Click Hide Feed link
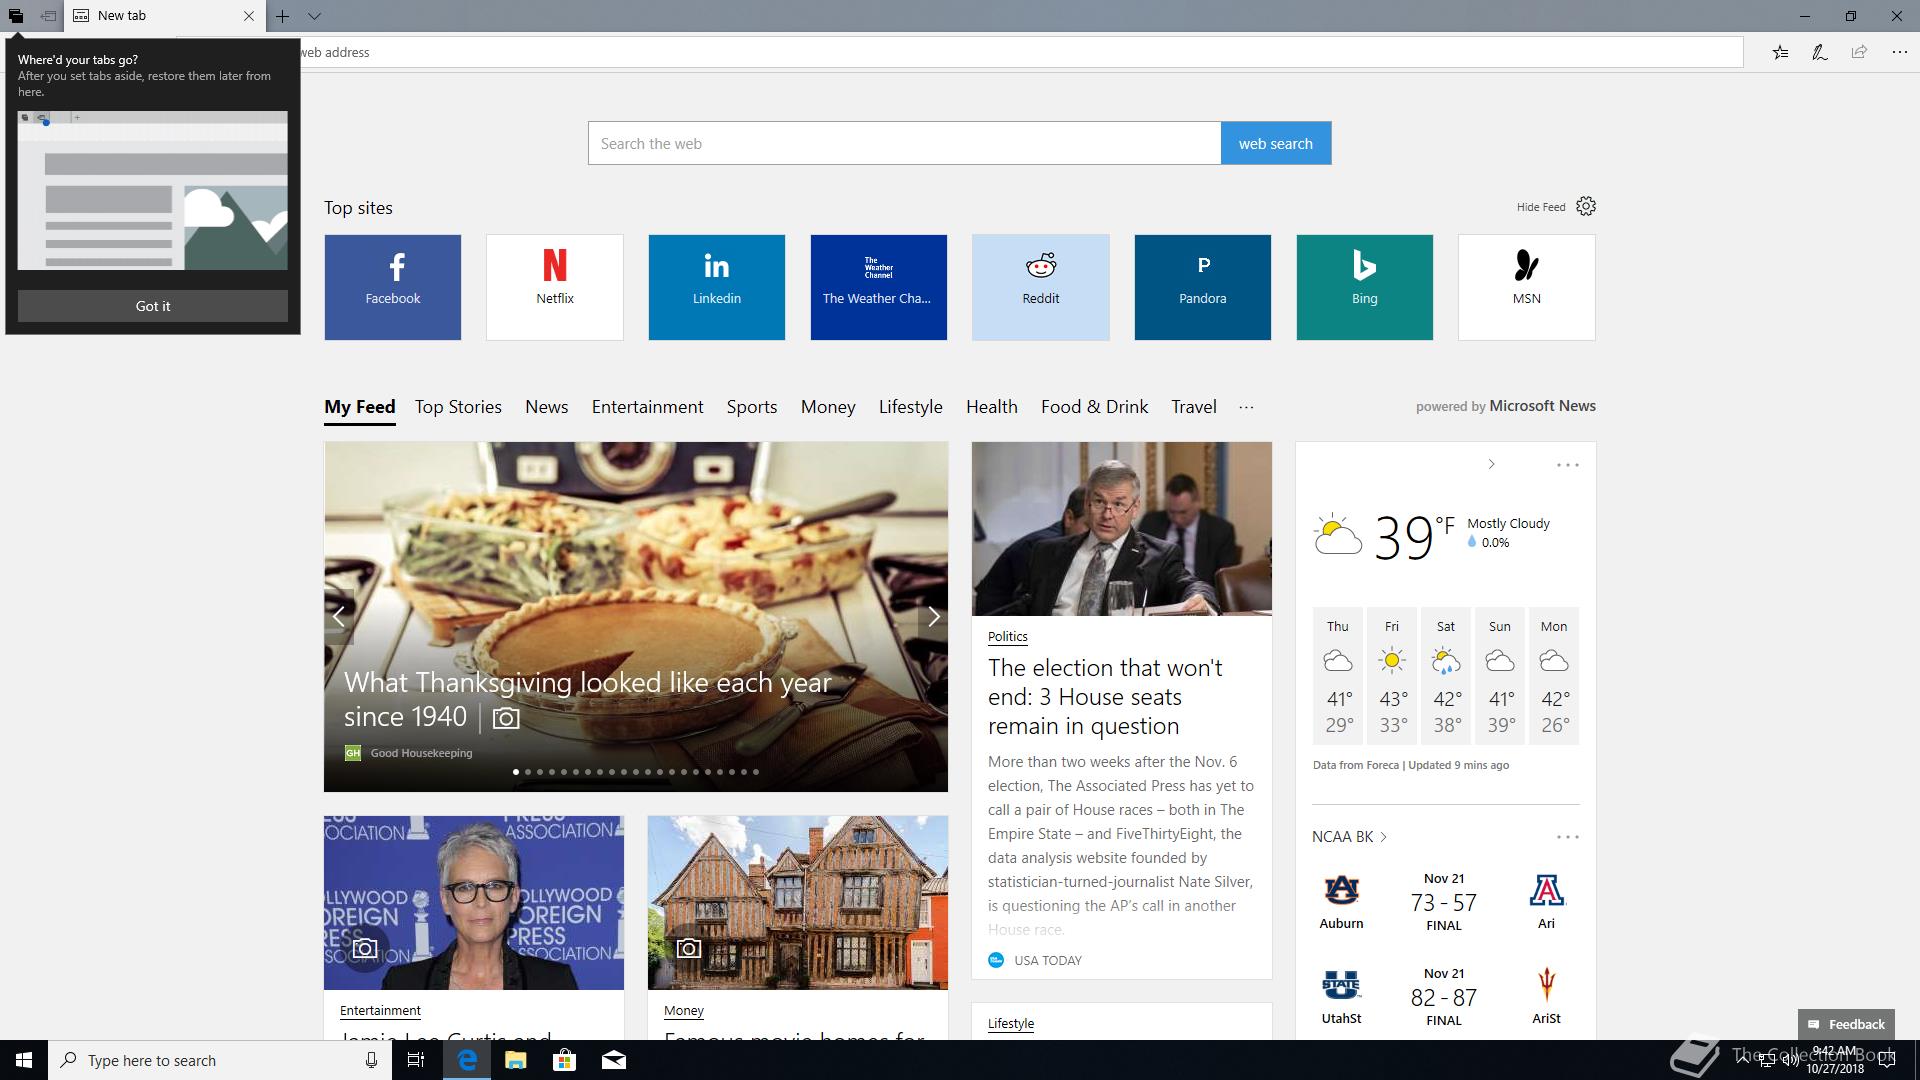The image size is (1920, 1080). pos(1541,207)
